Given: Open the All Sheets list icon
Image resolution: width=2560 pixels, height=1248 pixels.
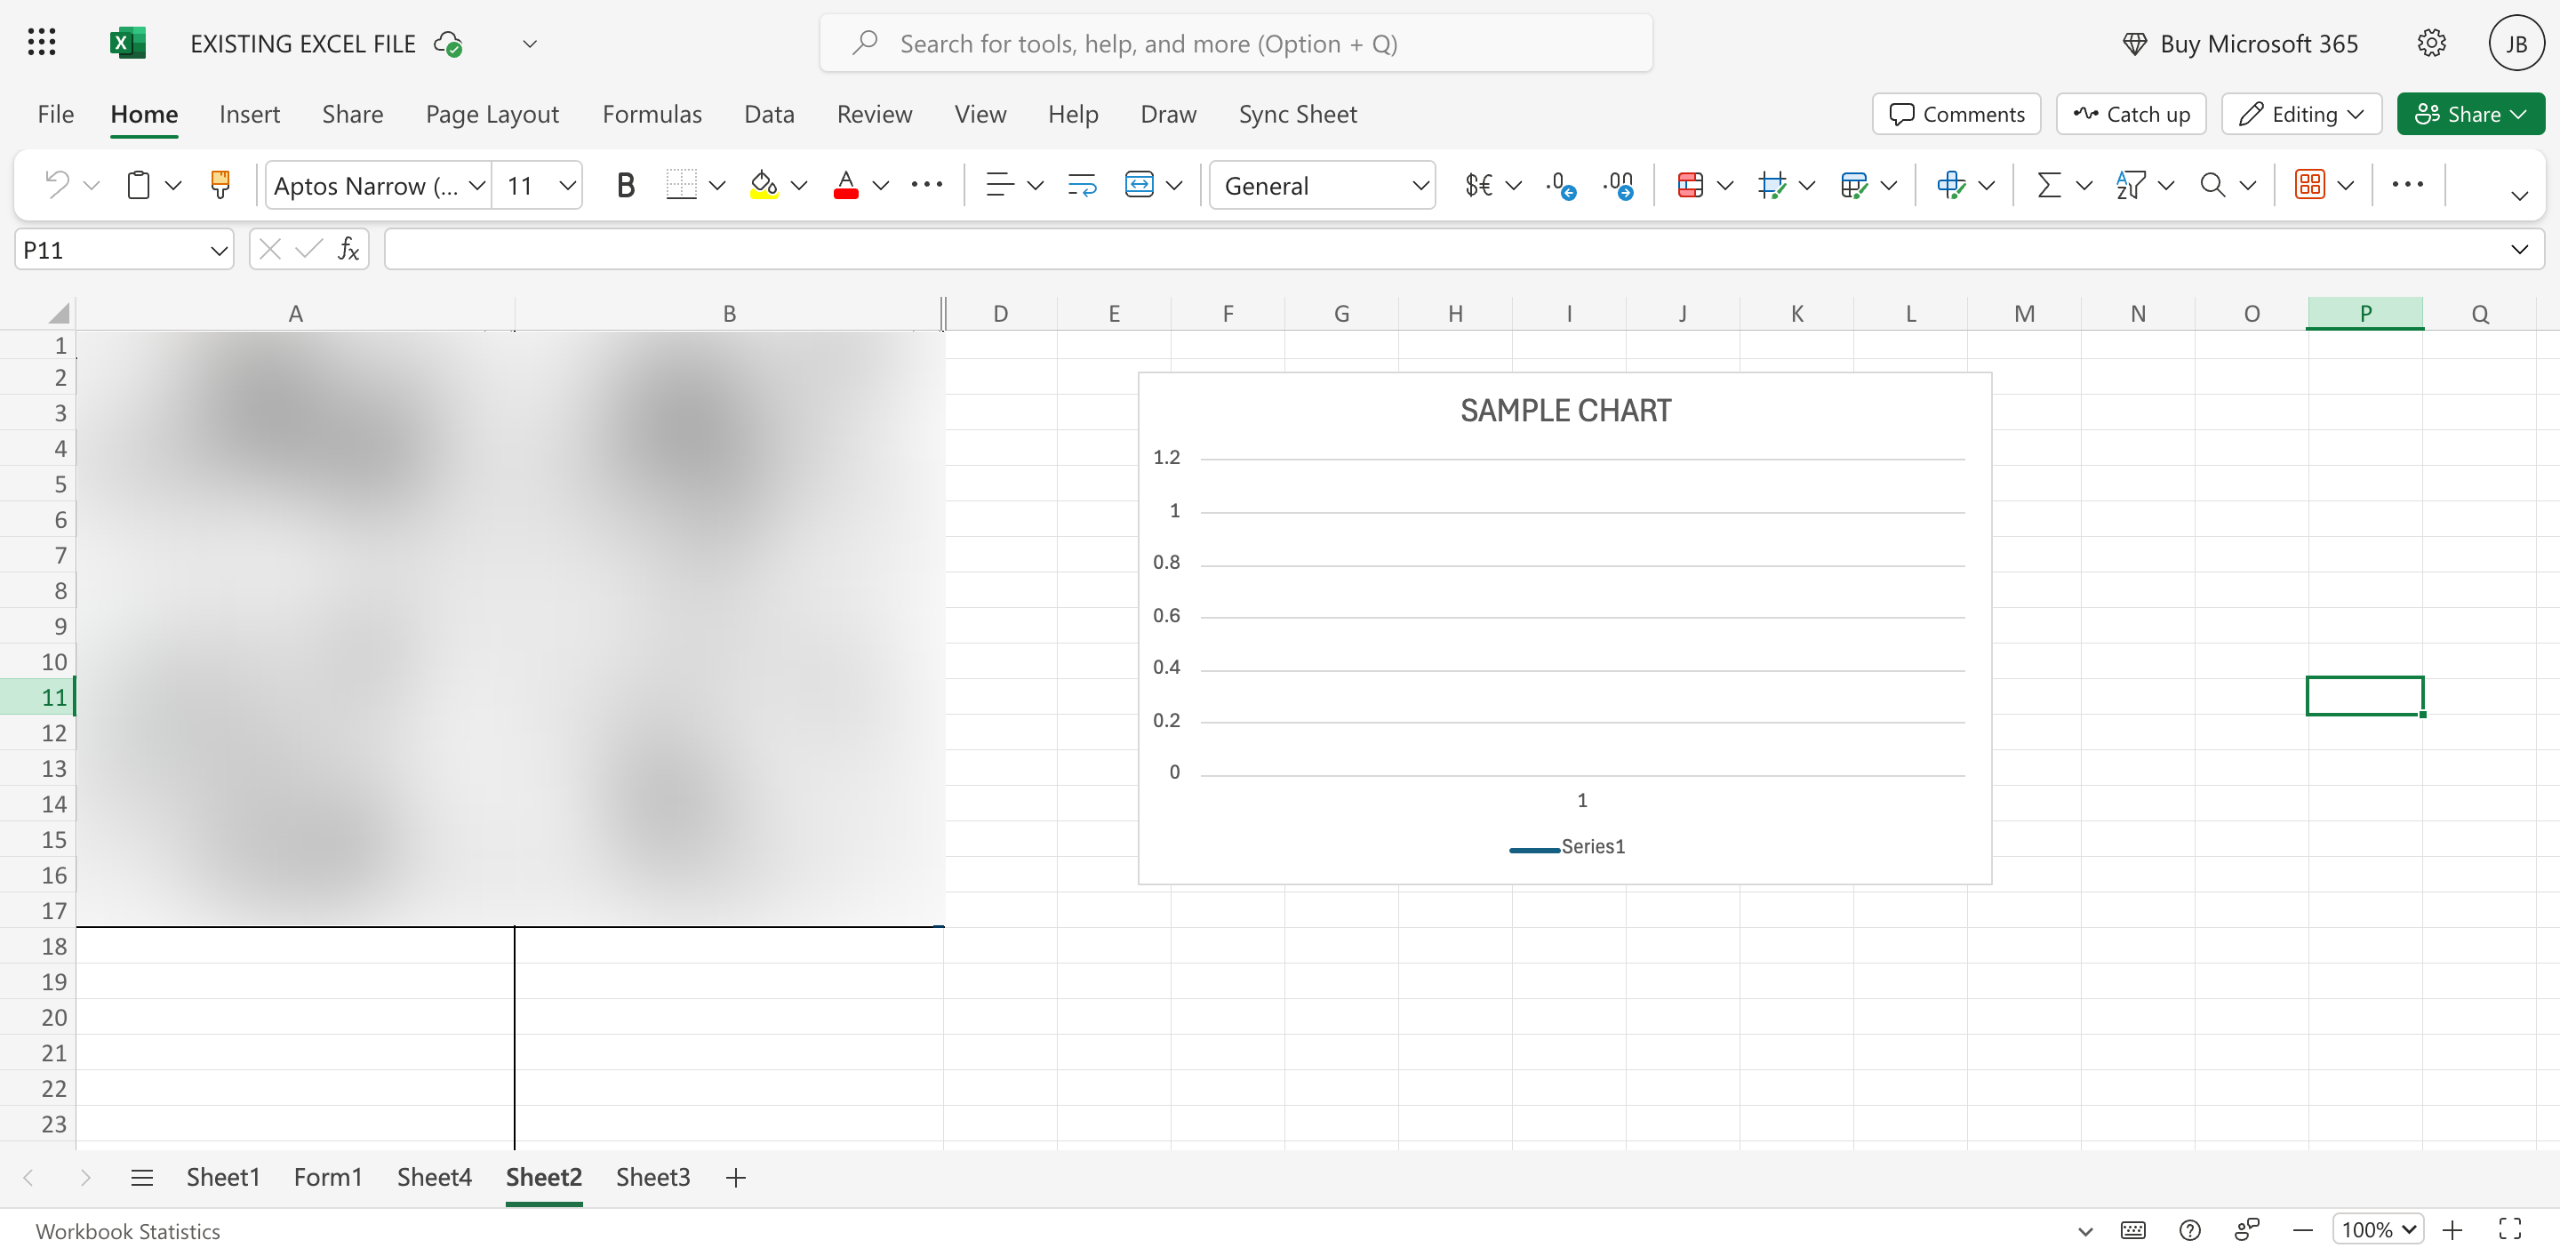Looking at the screenshot, I should [x=142, y=1177].
